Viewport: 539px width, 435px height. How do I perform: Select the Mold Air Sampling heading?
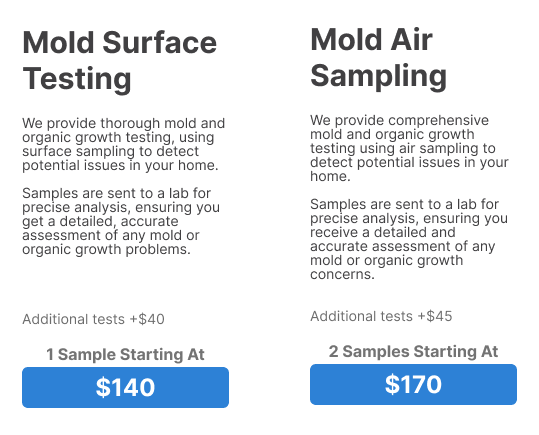point(378,57)
